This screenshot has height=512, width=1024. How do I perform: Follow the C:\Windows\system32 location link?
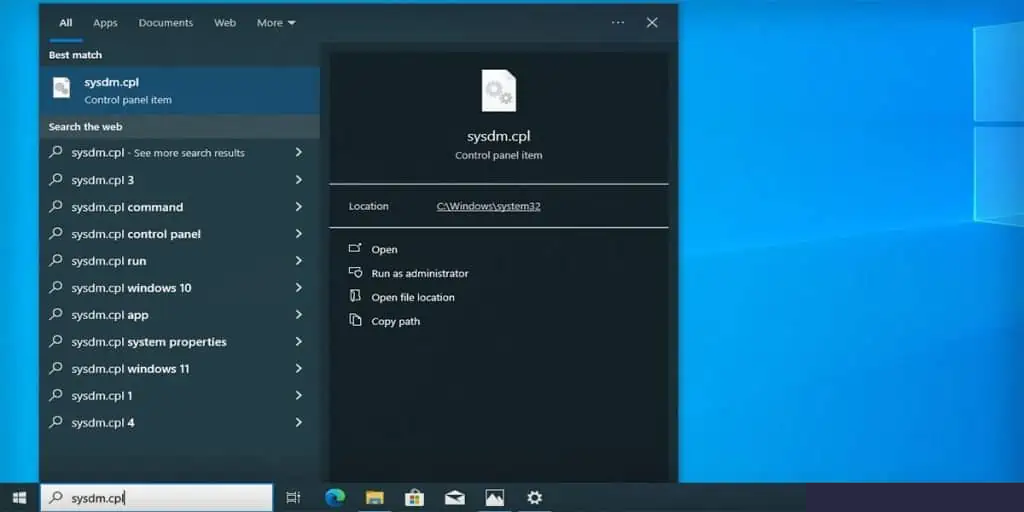click(x=488, y=206)
